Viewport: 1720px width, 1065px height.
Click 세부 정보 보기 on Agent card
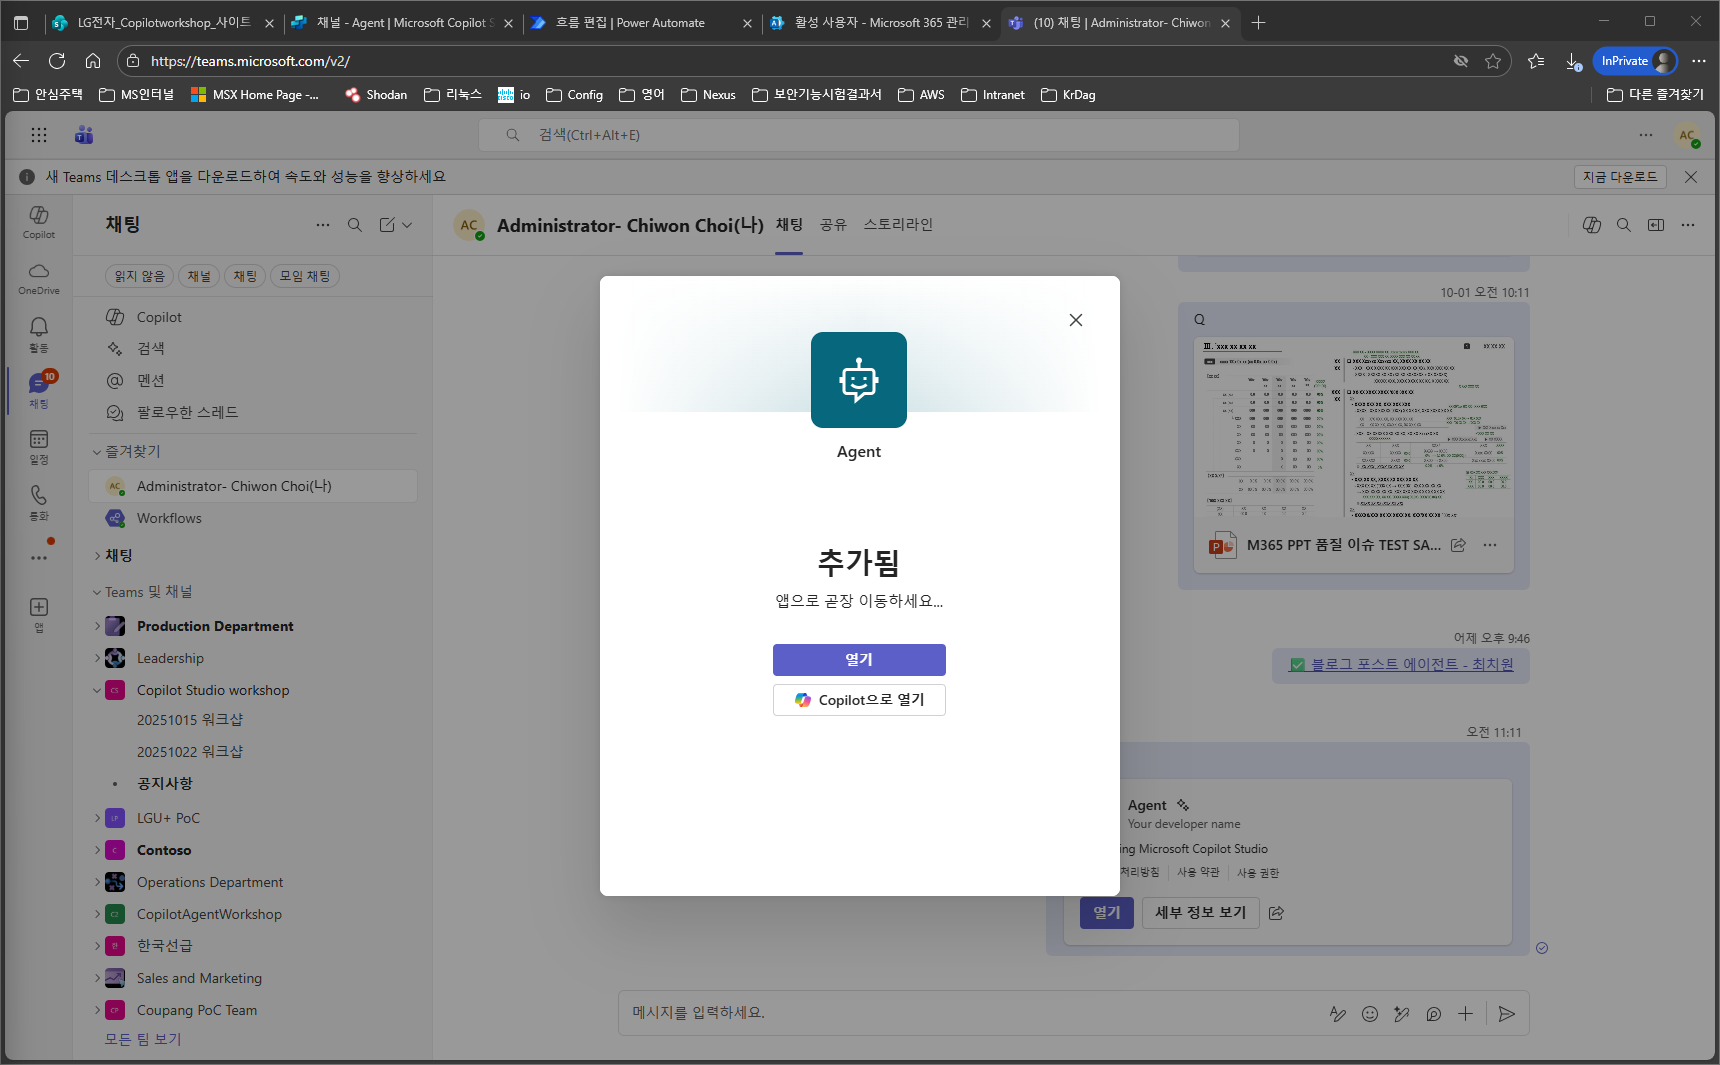coord(1200,913)
